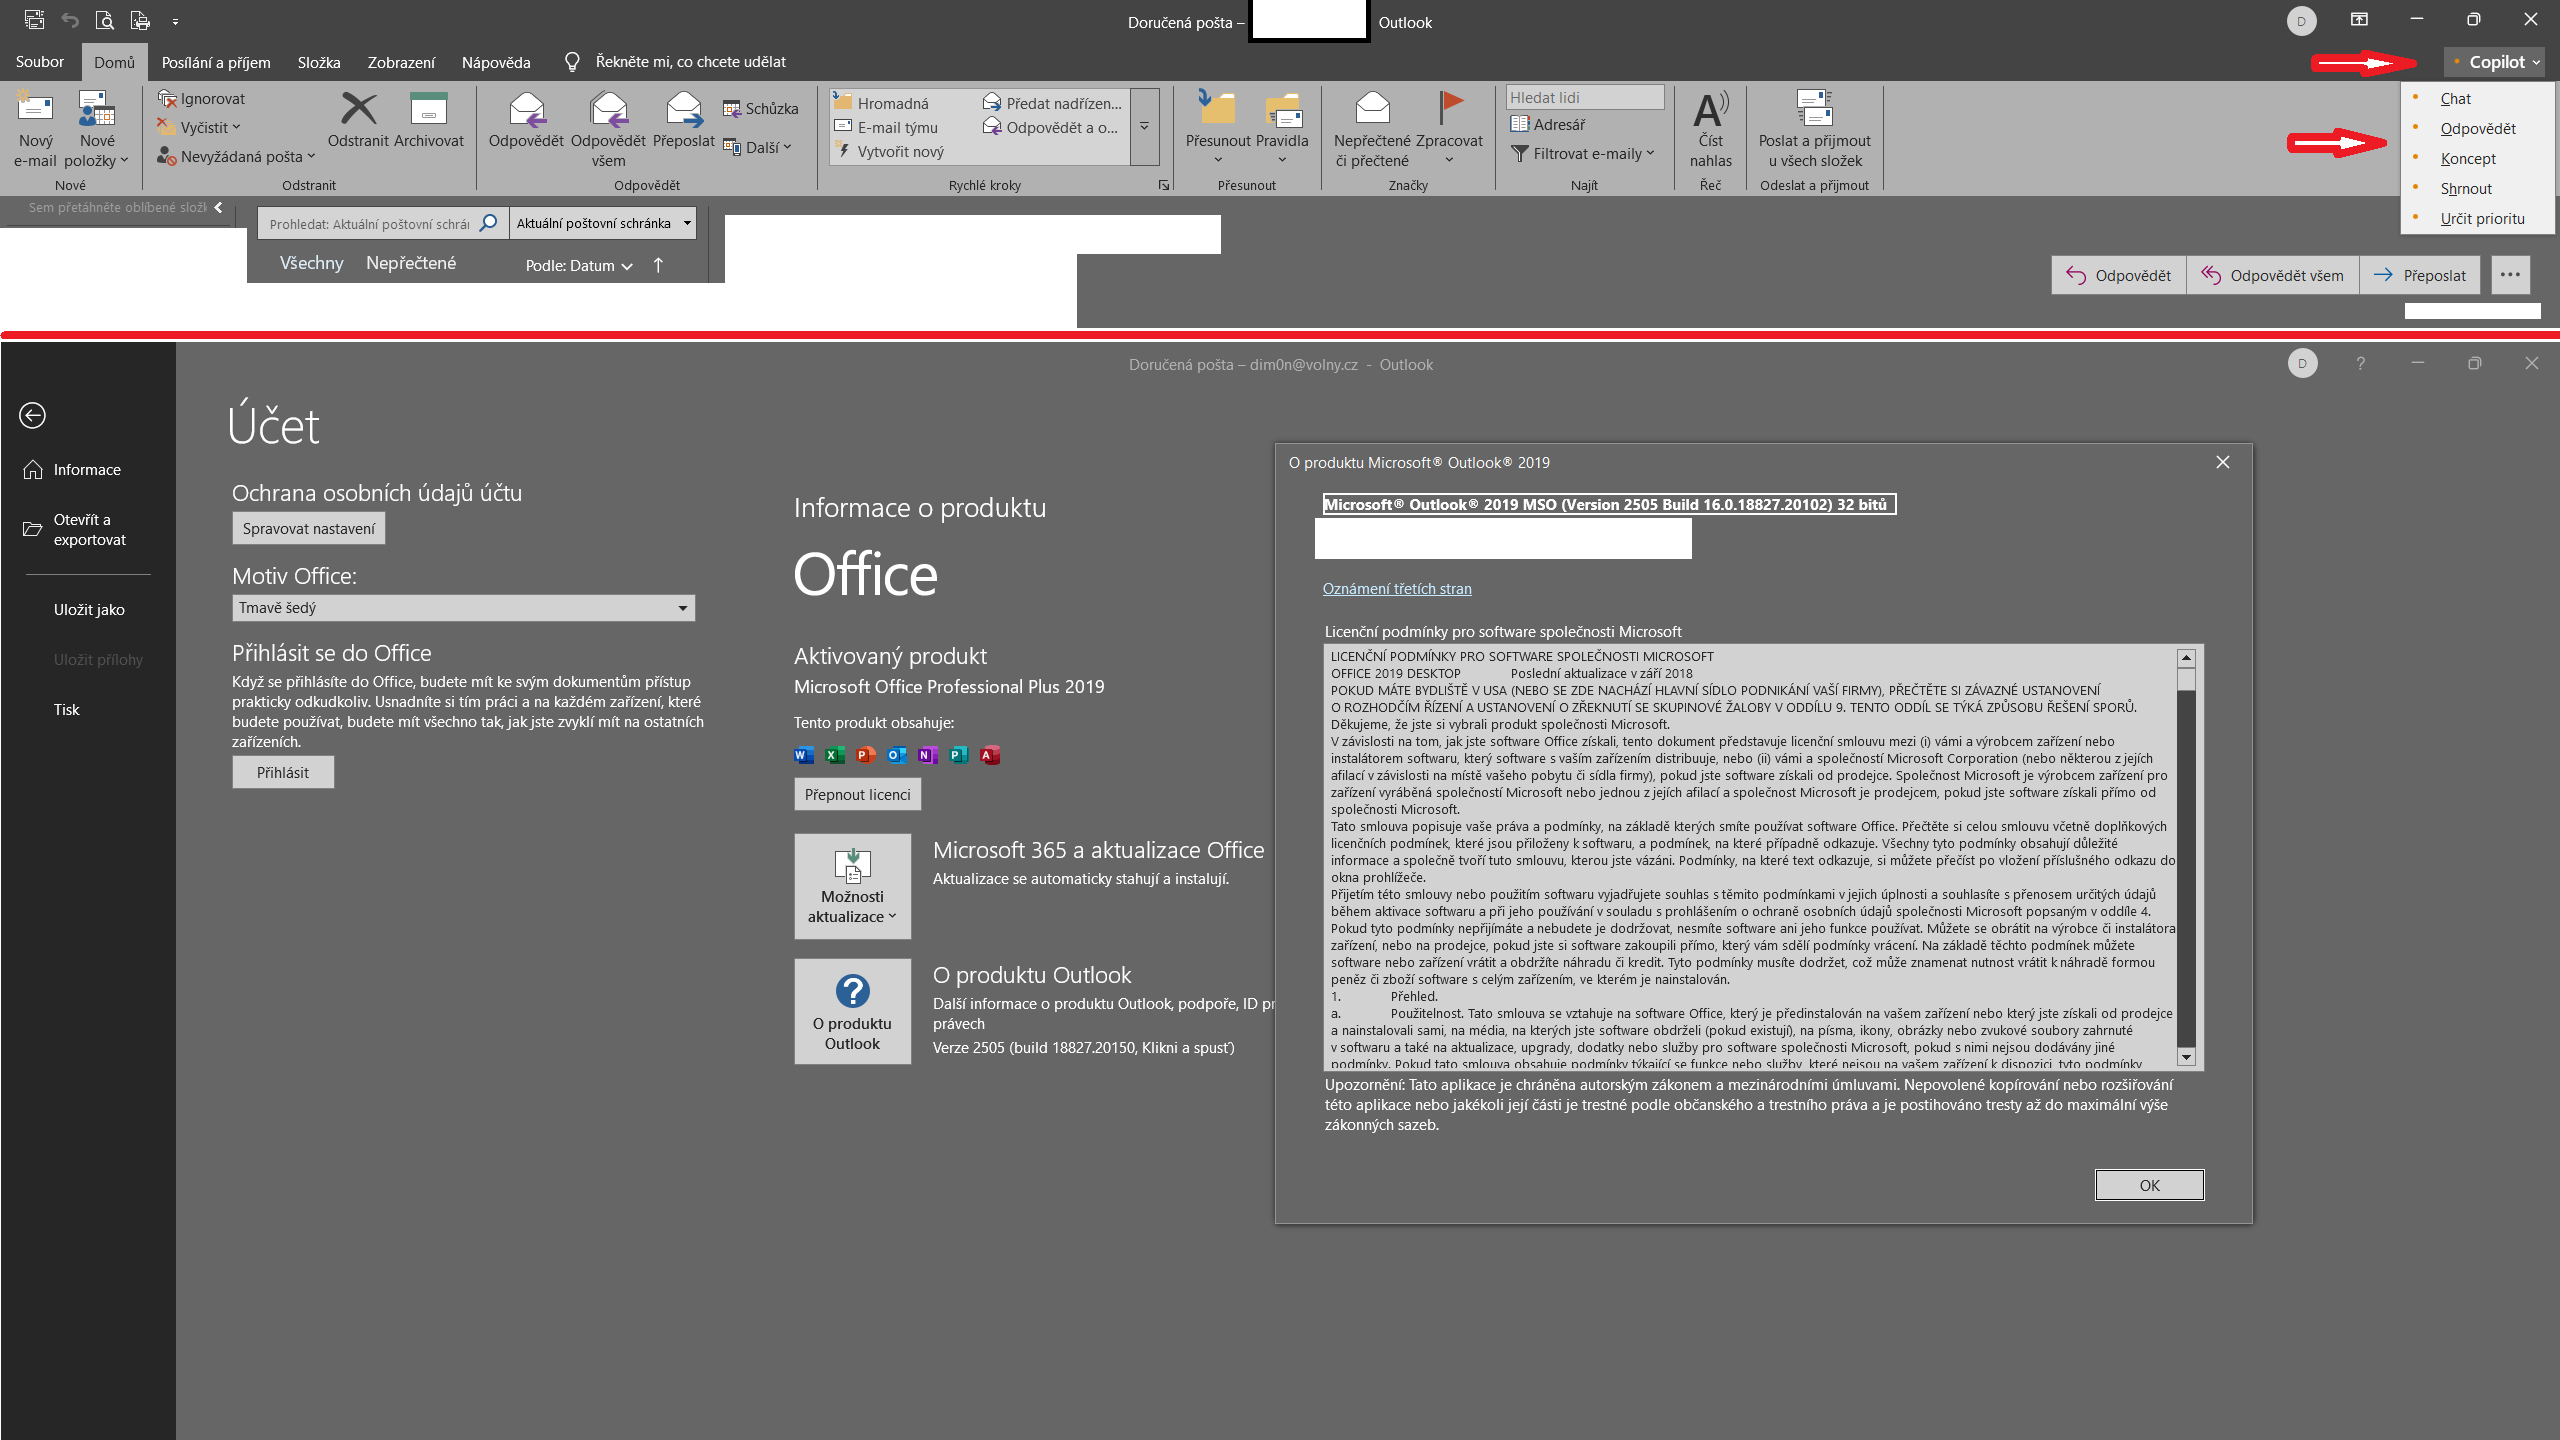Open the Rychlé kroky dialog launcher
The height and width of the screenshot is (1440, 2560).
coord(1164,185)
